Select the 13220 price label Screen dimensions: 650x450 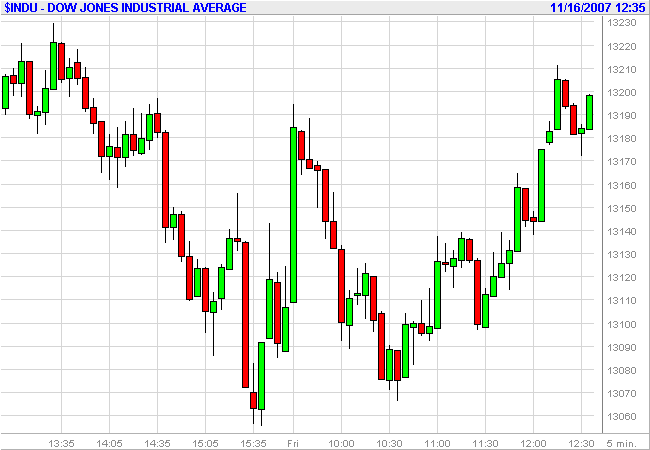pyautogui.click(x=621, y=46)
